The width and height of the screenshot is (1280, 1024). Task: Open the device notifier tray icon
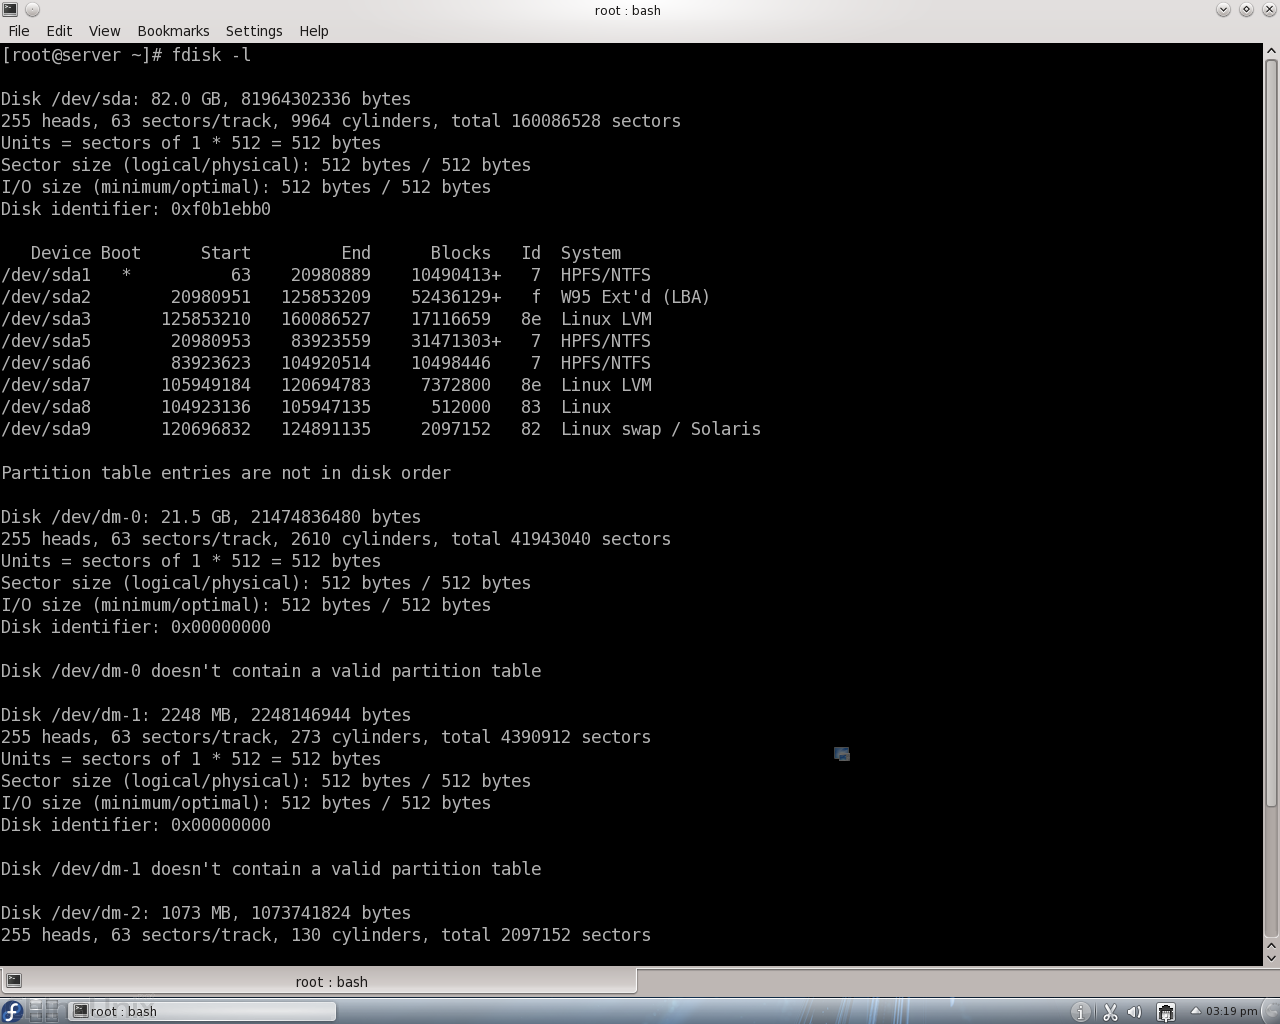[x=1165, y=1012]
